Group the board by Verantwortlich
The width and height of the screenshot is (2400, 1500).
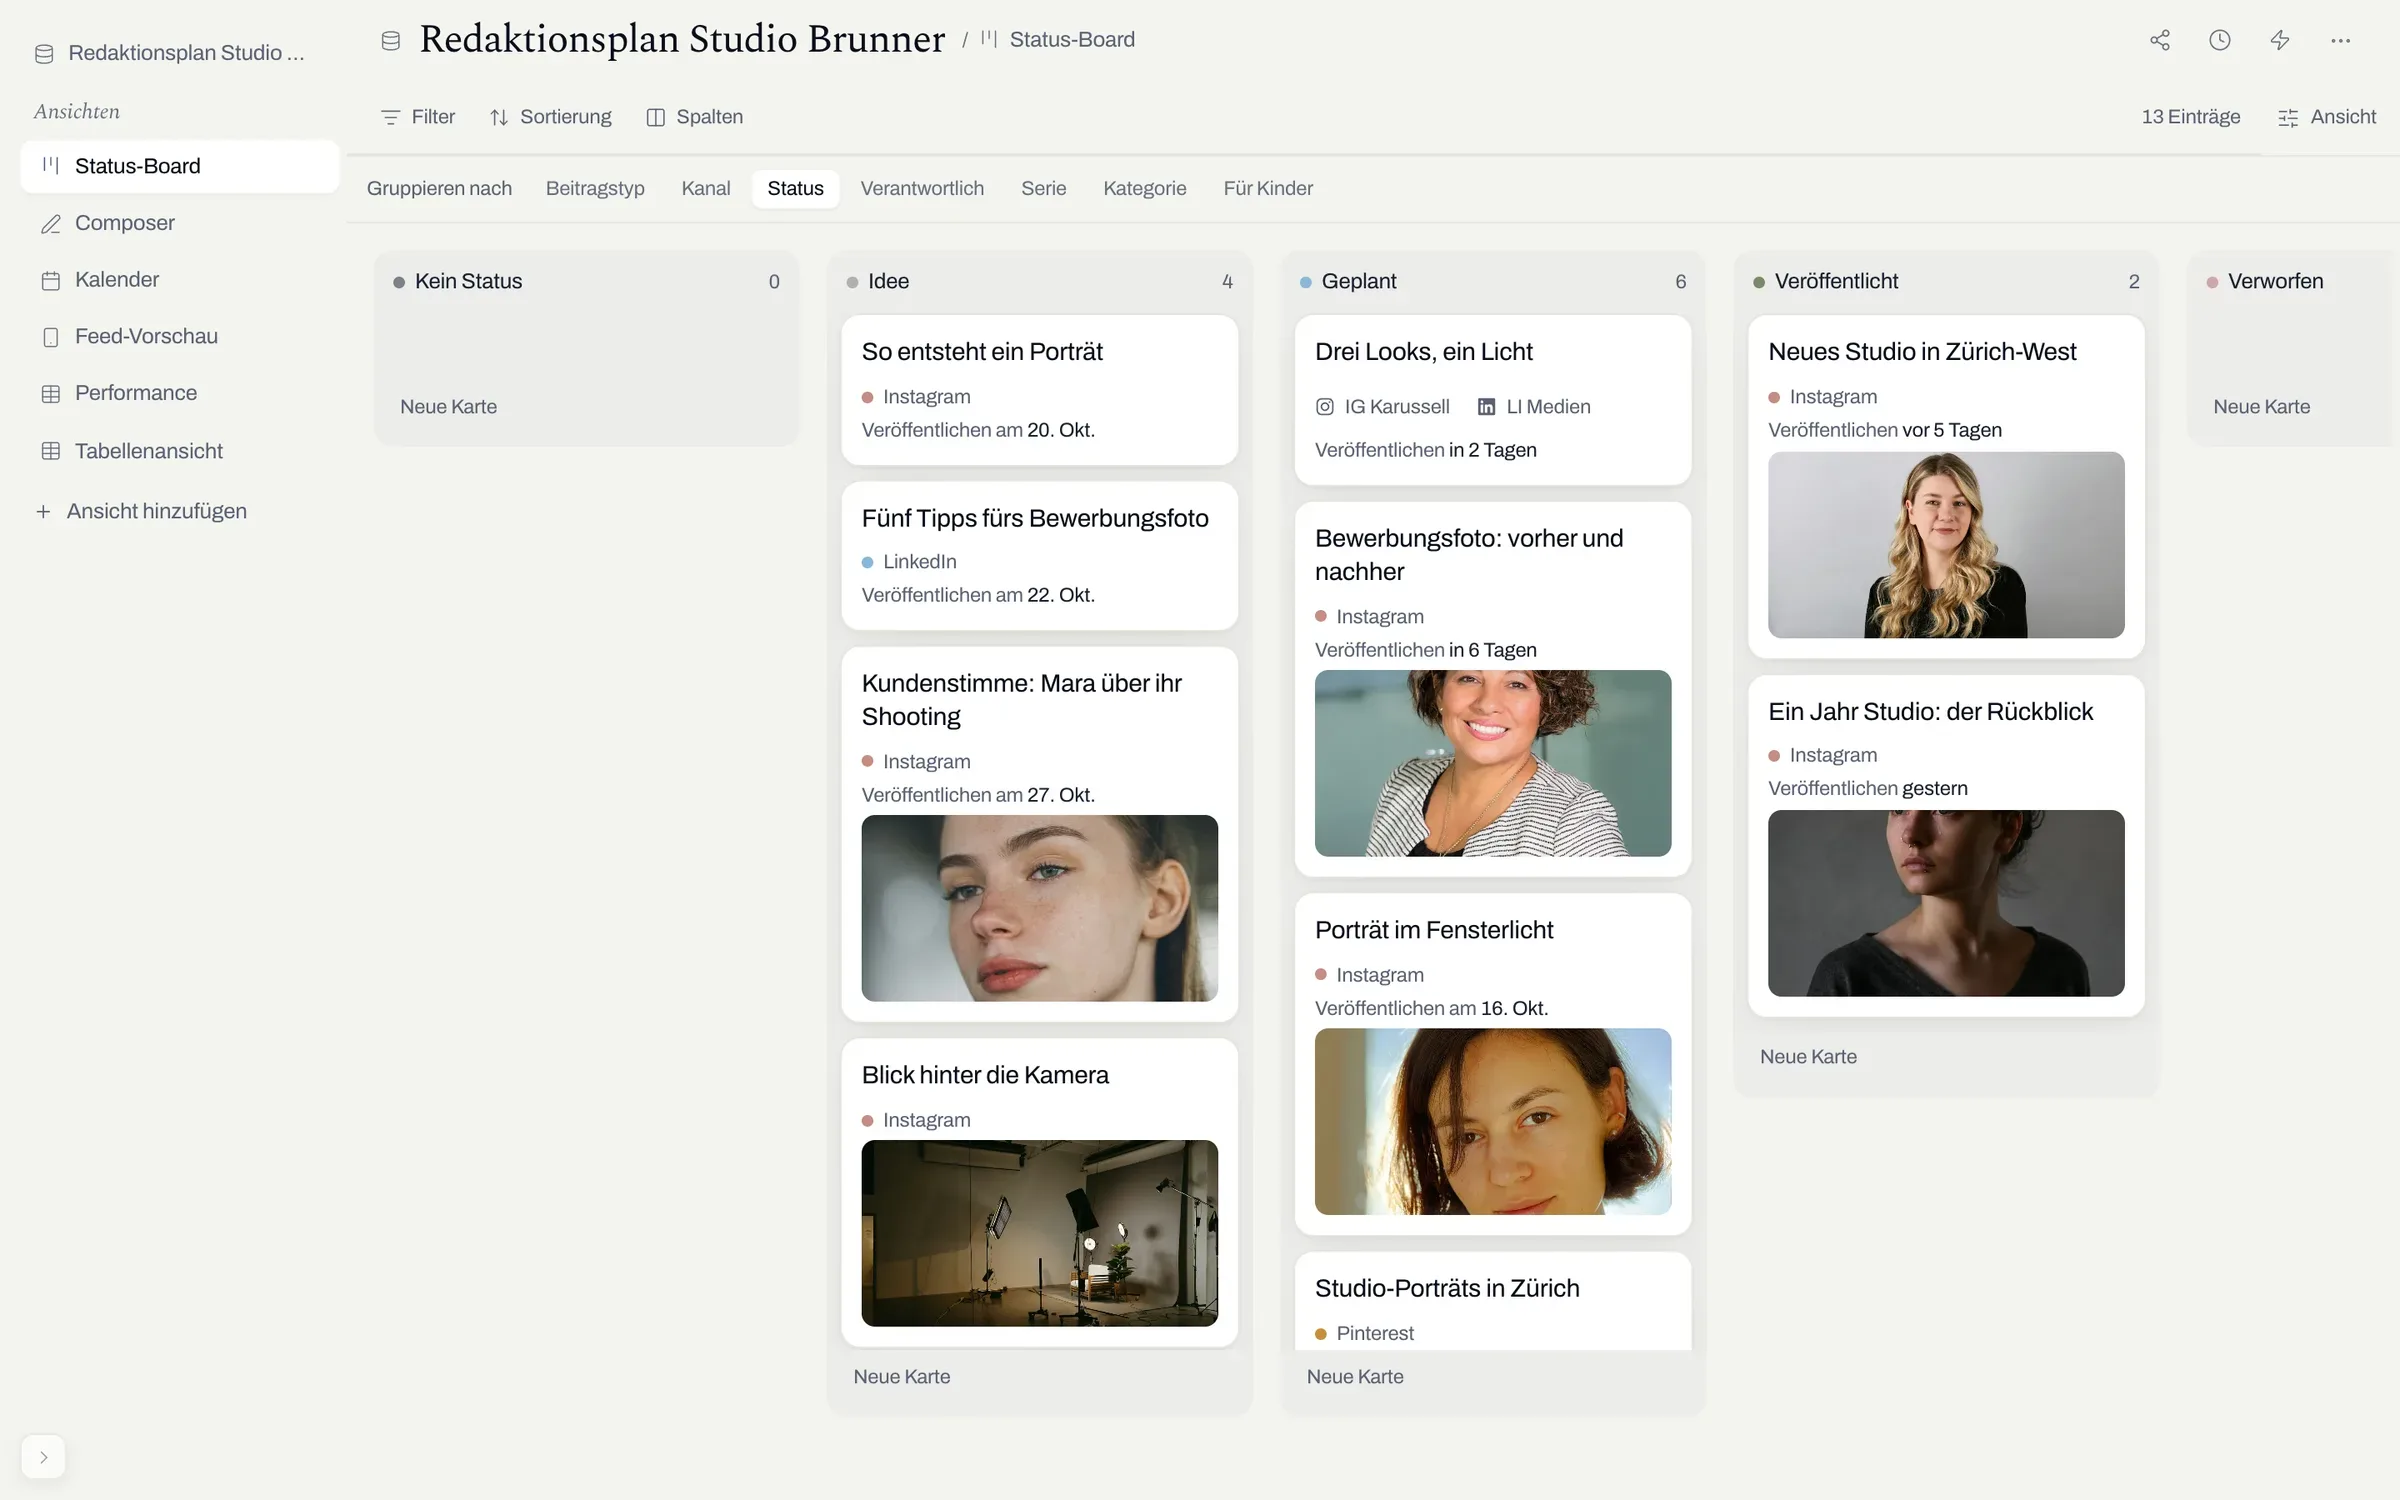coord(922,188)
